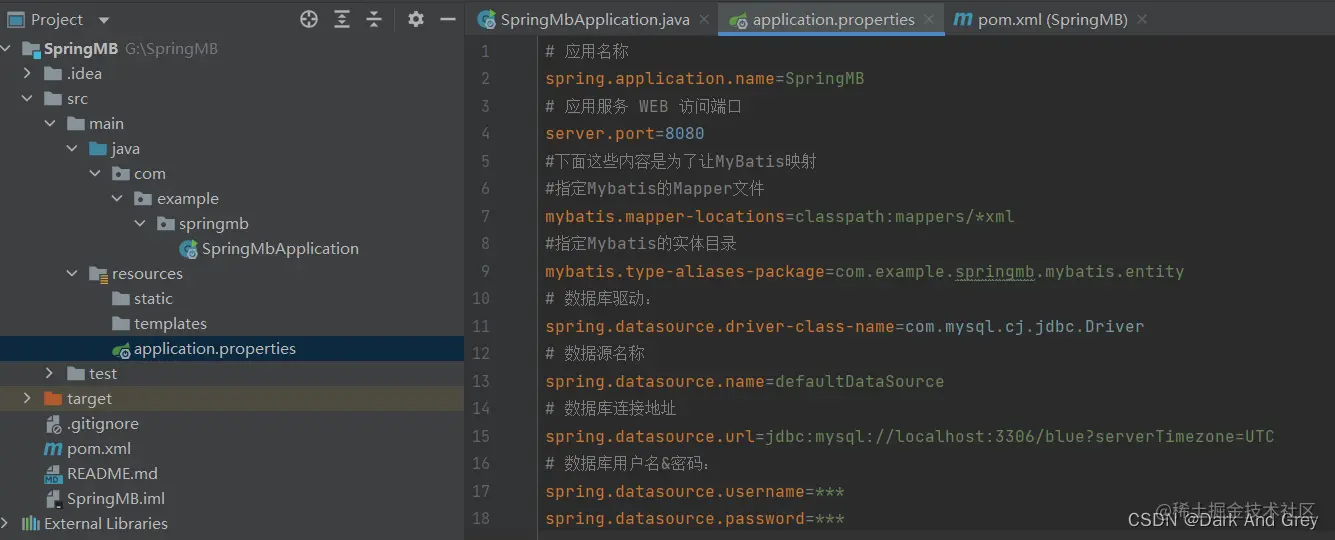Switch to pom.xml (SpringMB) tab
Viewport: 1335px width, 540px height.
click(x=1052, y=19)
